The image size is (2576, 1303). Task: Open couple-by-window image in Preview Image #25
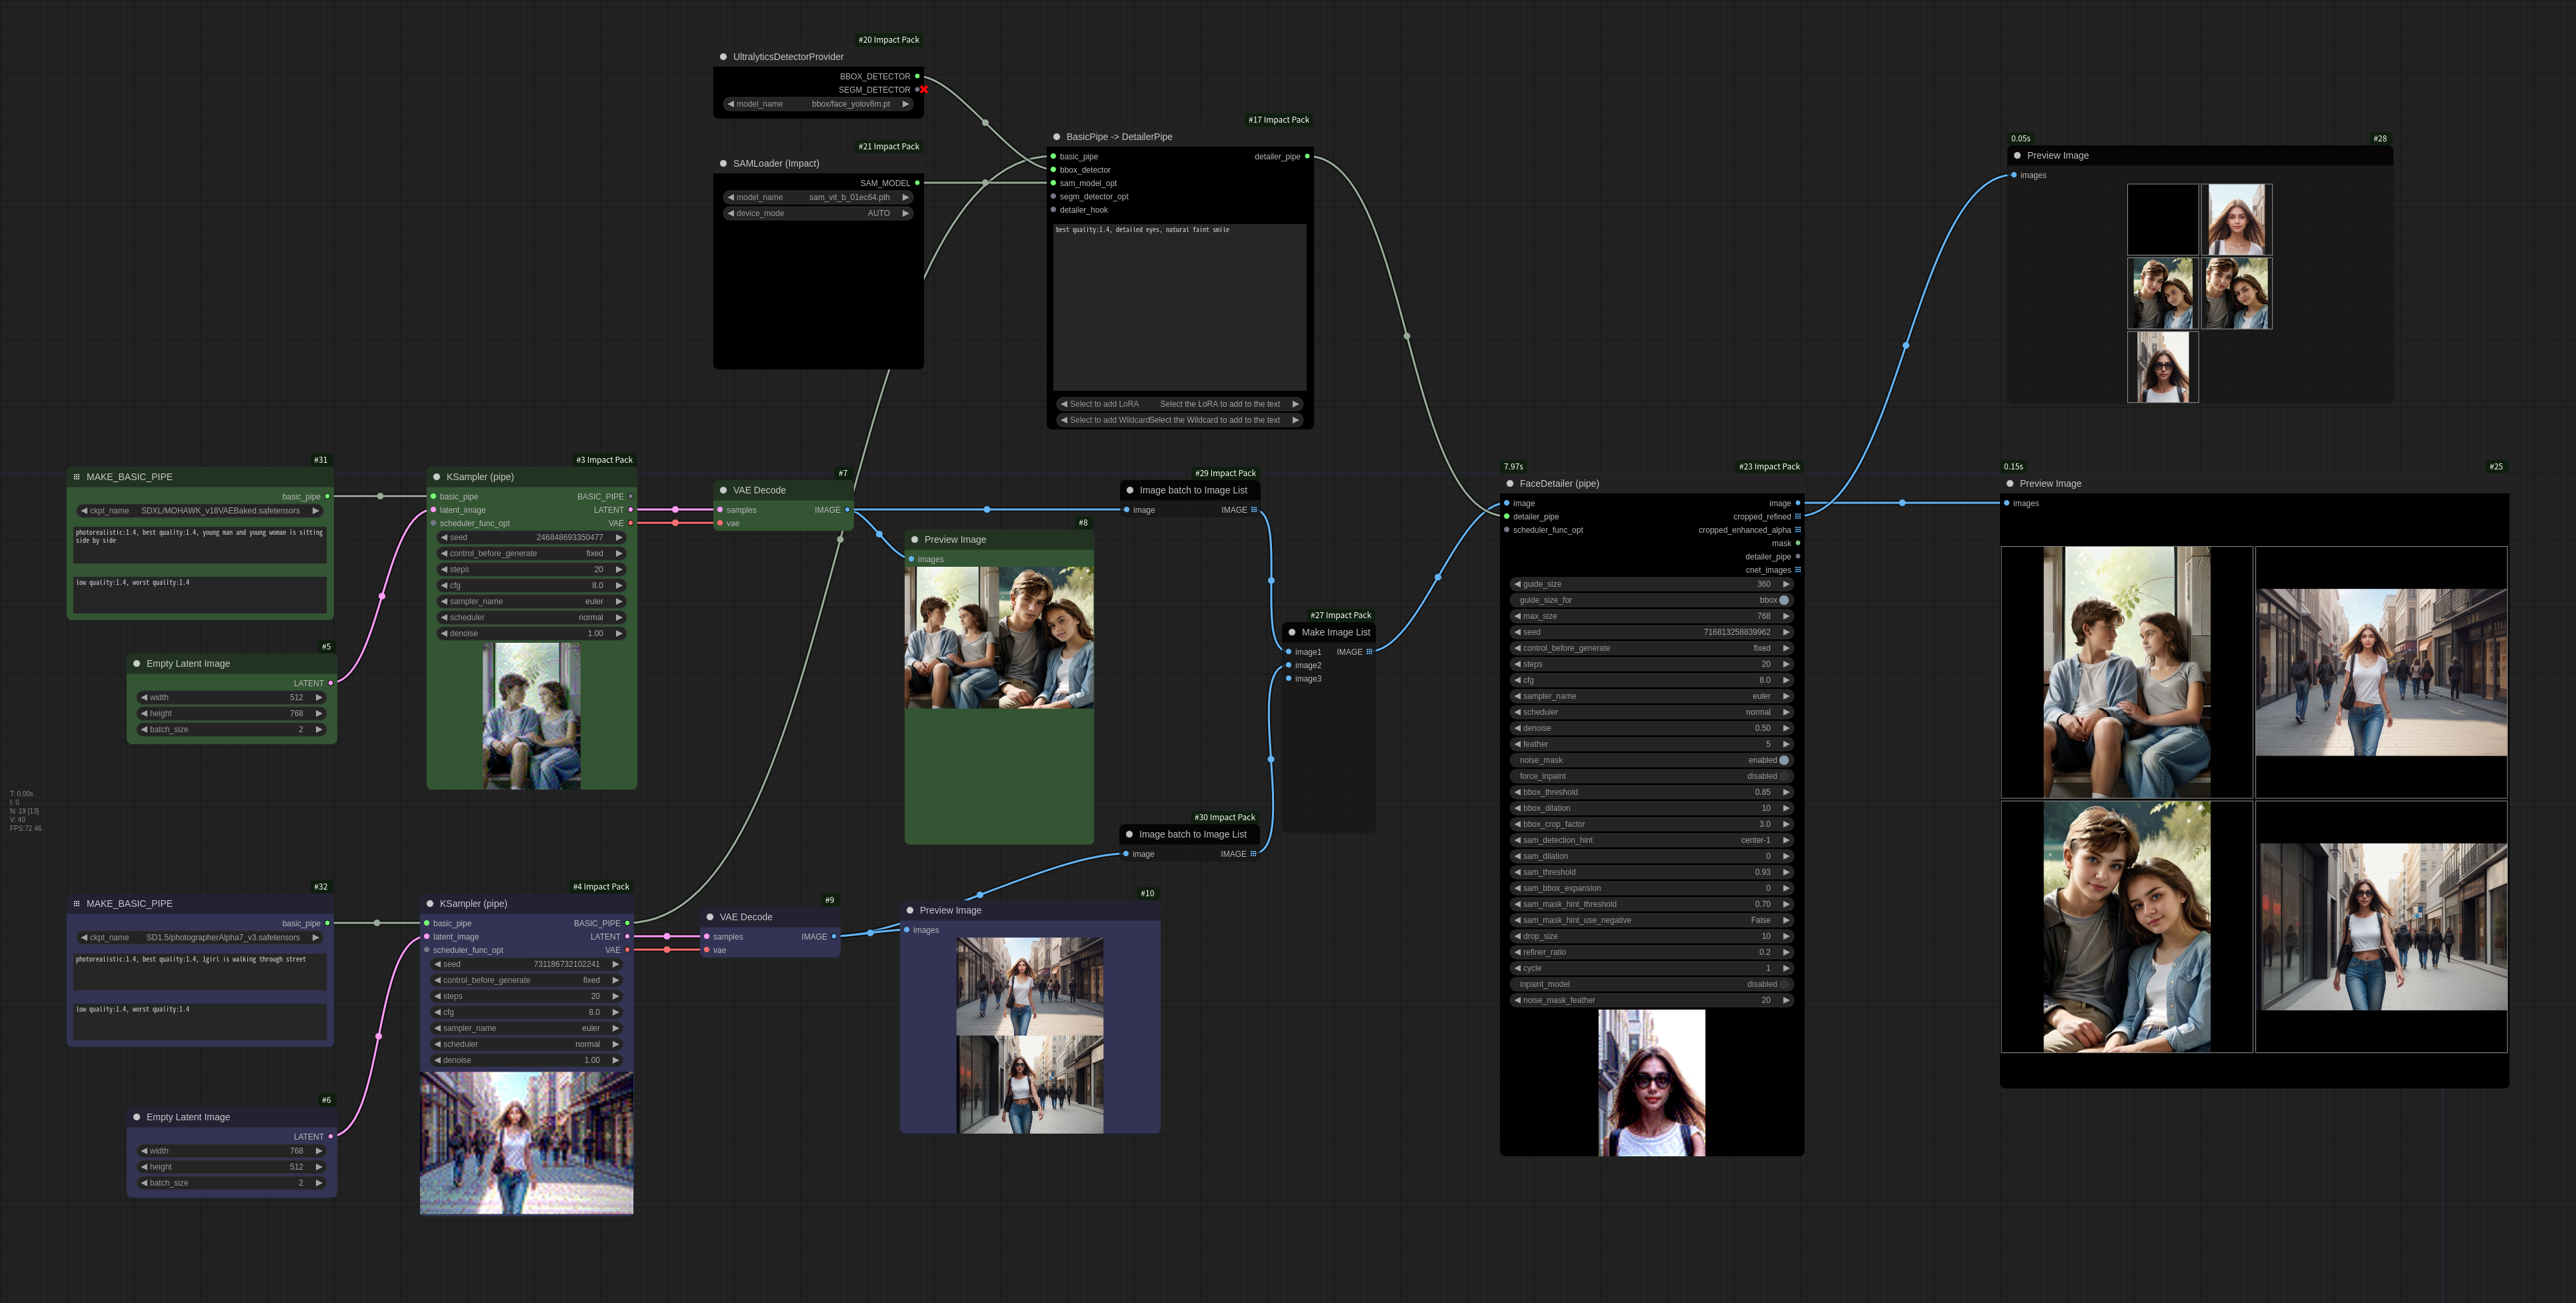click(2127, 672)
